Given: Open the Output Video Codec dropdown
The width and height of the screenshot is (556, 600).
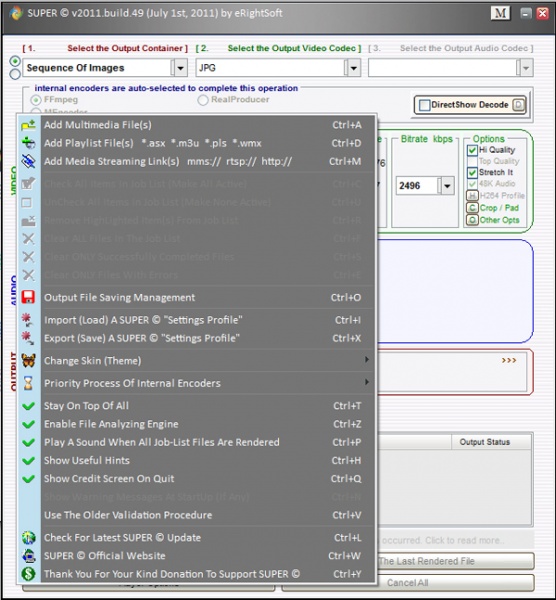Looking at the screenshot, I should tap(354, 68).
